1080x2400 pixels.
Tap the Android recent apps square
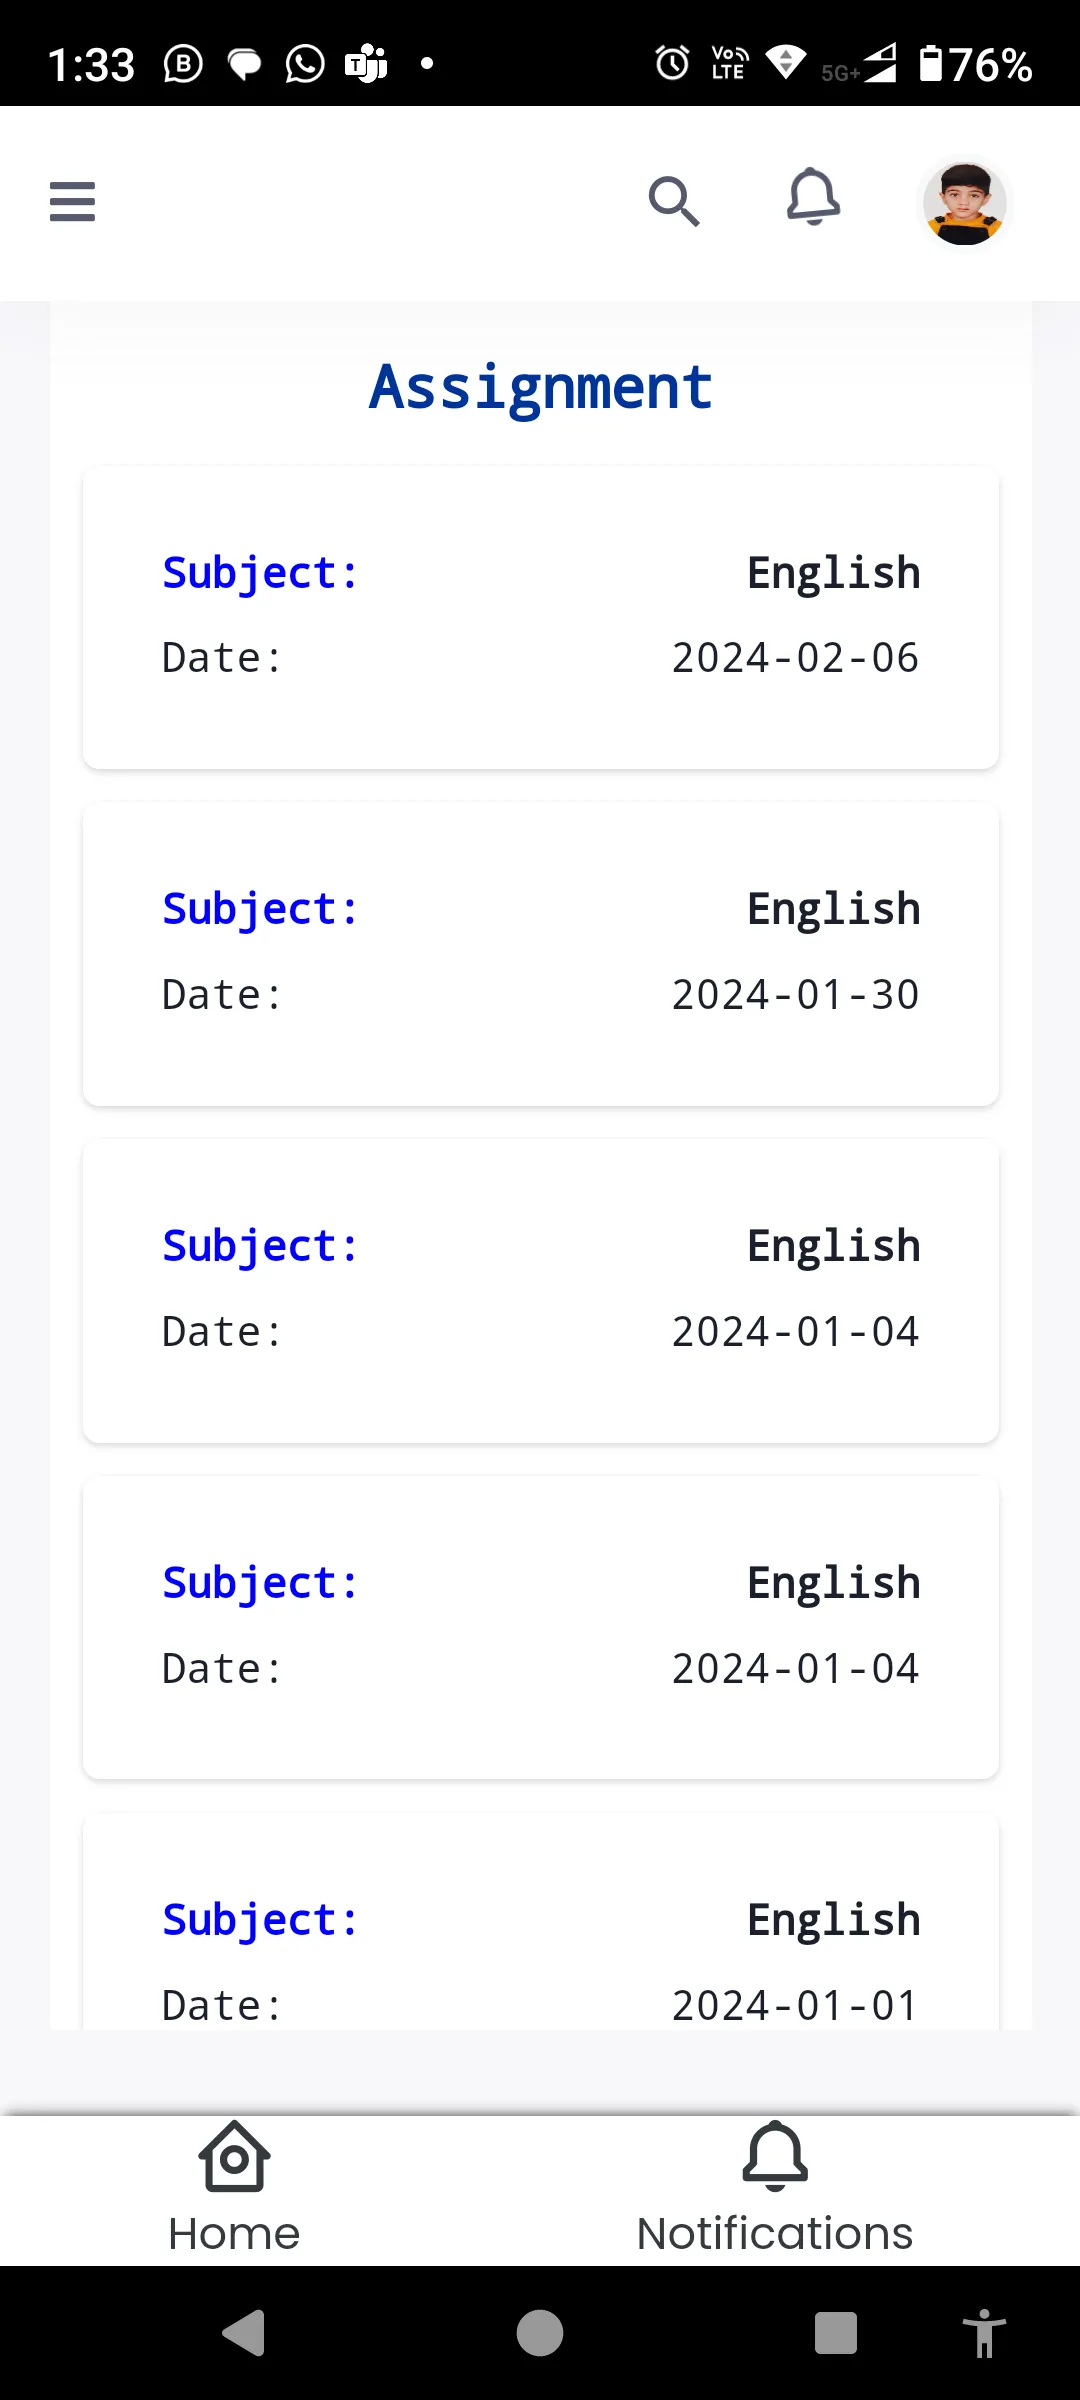pos(835,2333)
